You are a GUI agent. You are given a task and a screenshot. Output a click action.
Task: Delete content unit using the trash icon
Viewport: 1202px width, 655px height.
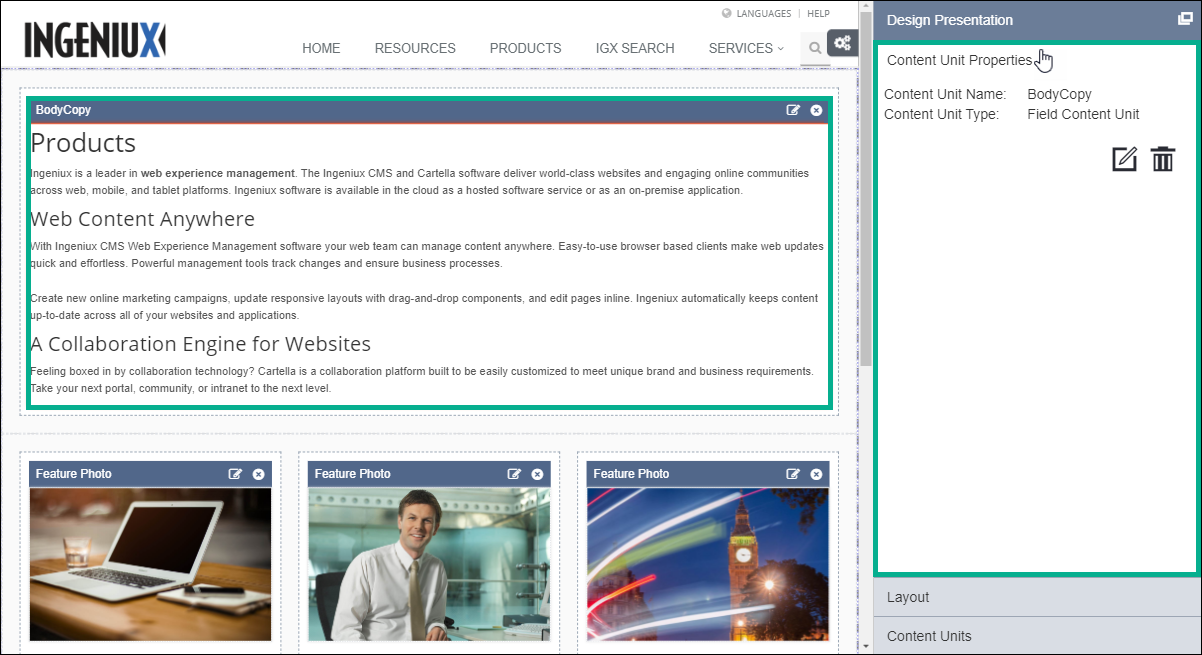pos(1162,159)
